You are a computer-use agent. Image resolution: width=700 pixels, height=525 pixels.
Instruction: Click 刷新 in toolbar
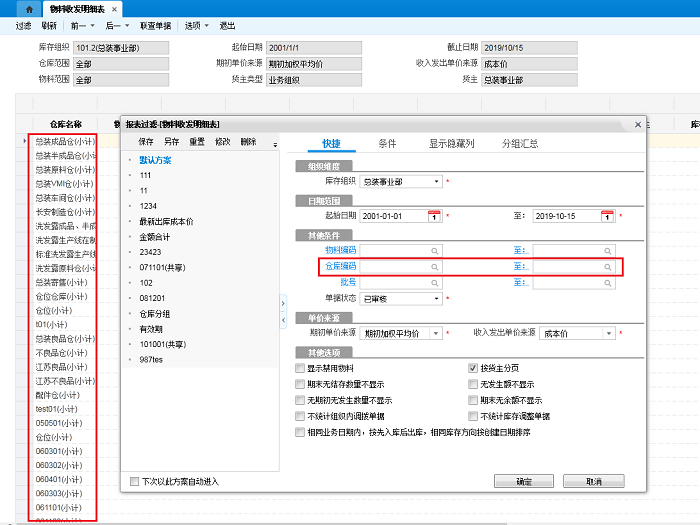point(49,26)
